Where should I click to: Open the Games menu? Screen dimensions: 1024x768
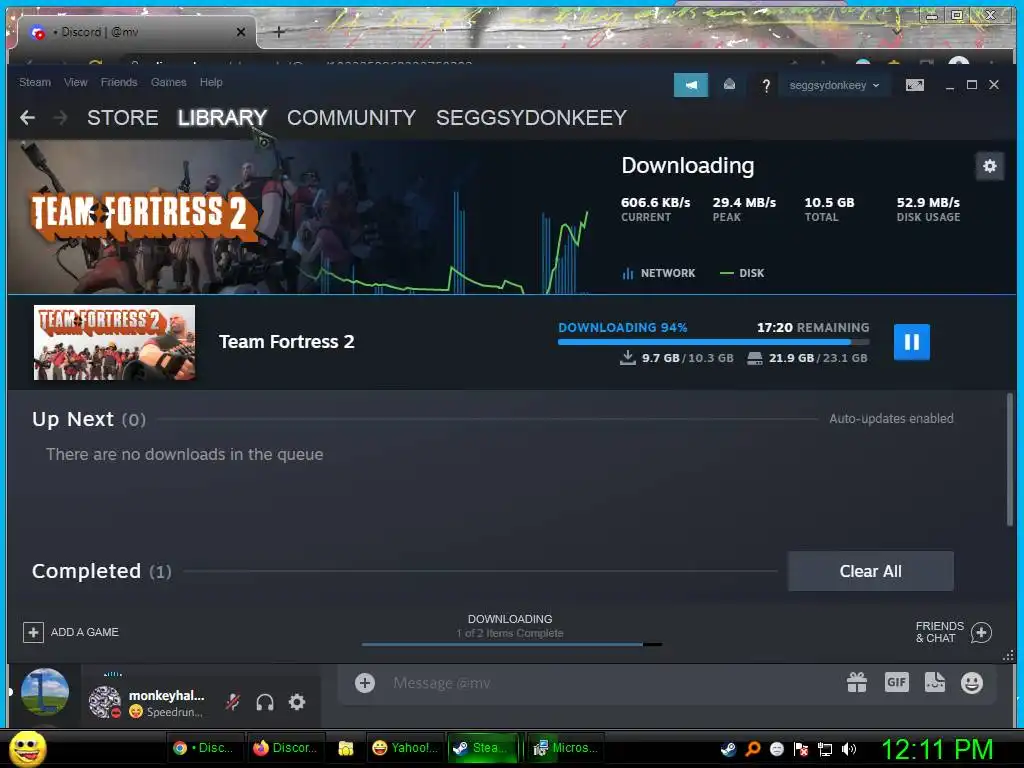click(x=168, y=82)
